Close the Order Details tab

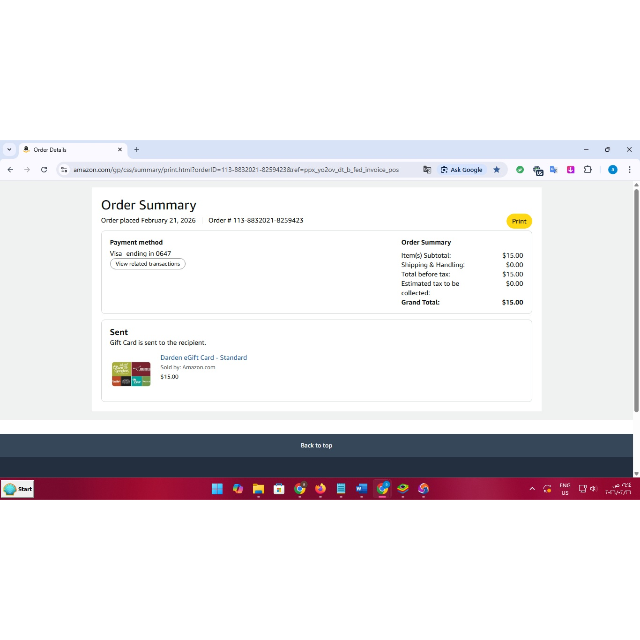point(120,150)
